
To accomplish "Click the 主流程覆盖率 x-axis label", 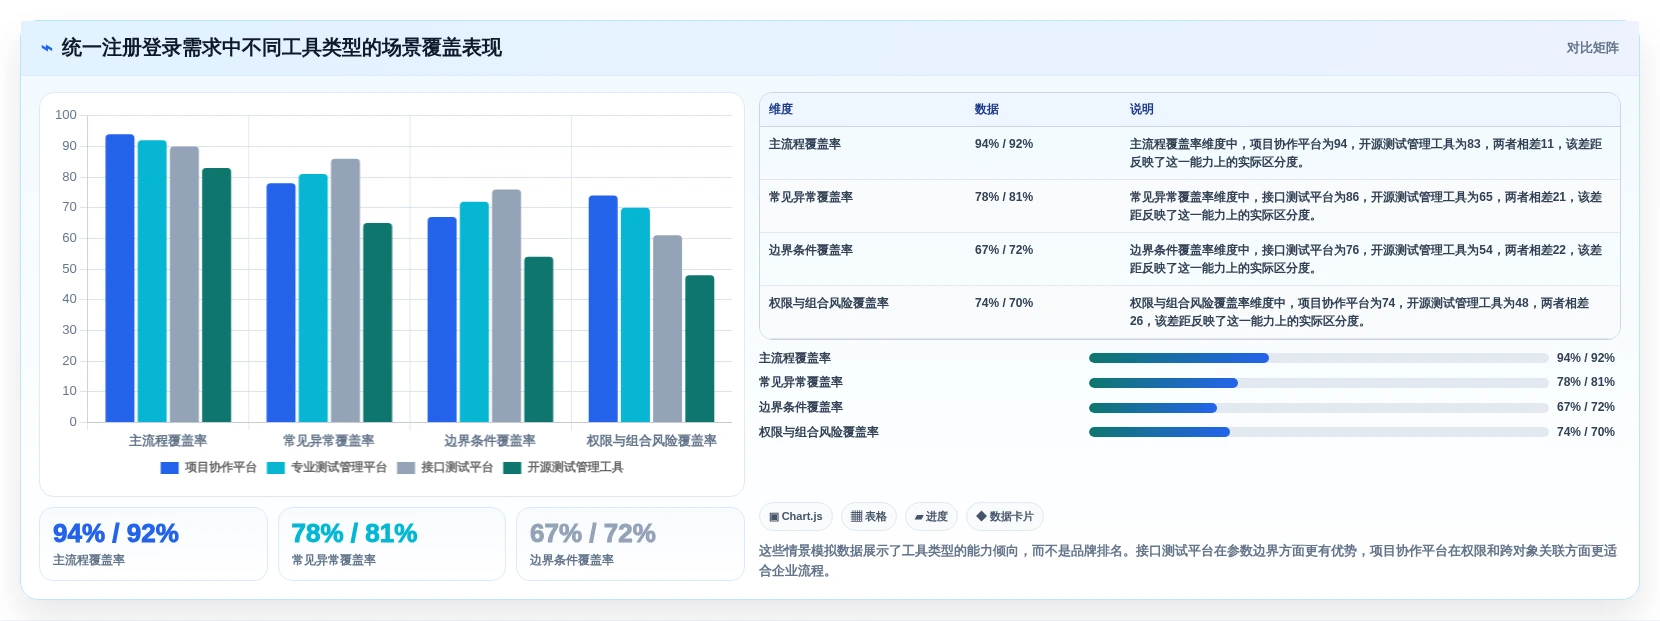I will 168,441.
